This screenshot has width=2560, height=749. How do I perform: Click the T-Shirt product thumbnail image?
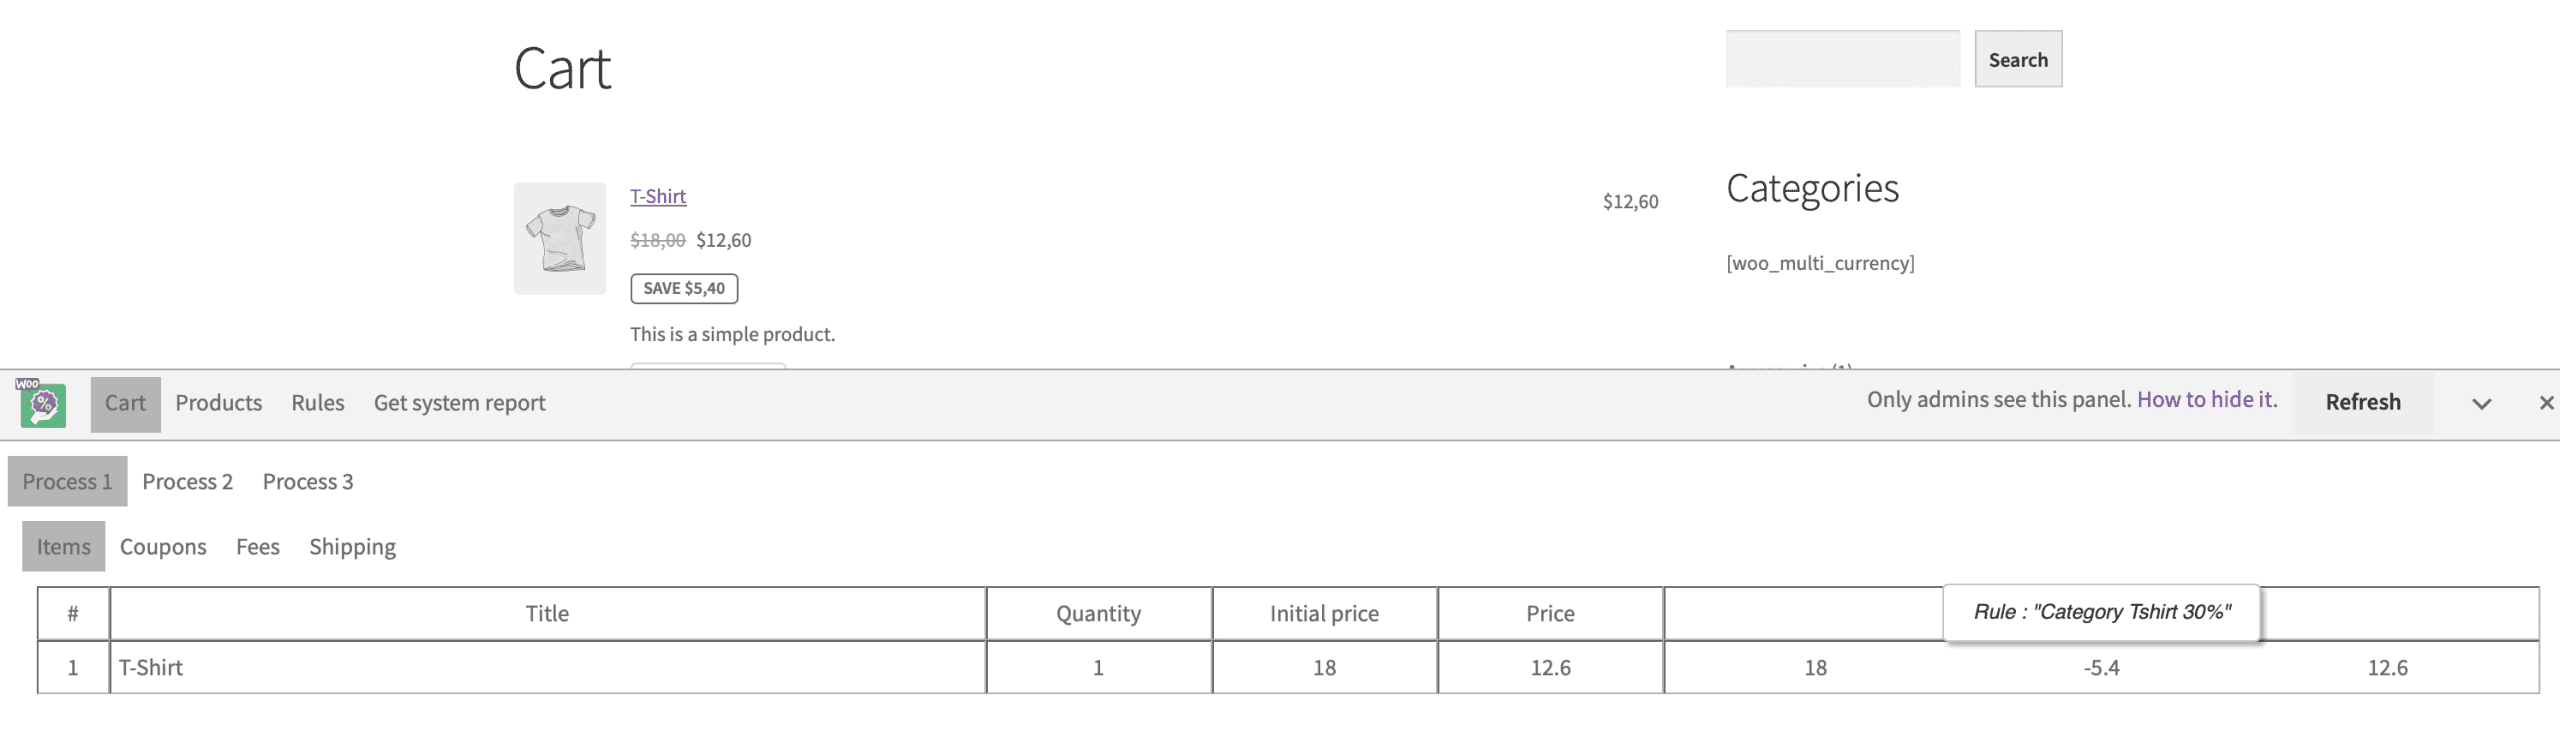click(x=560, y=238)
